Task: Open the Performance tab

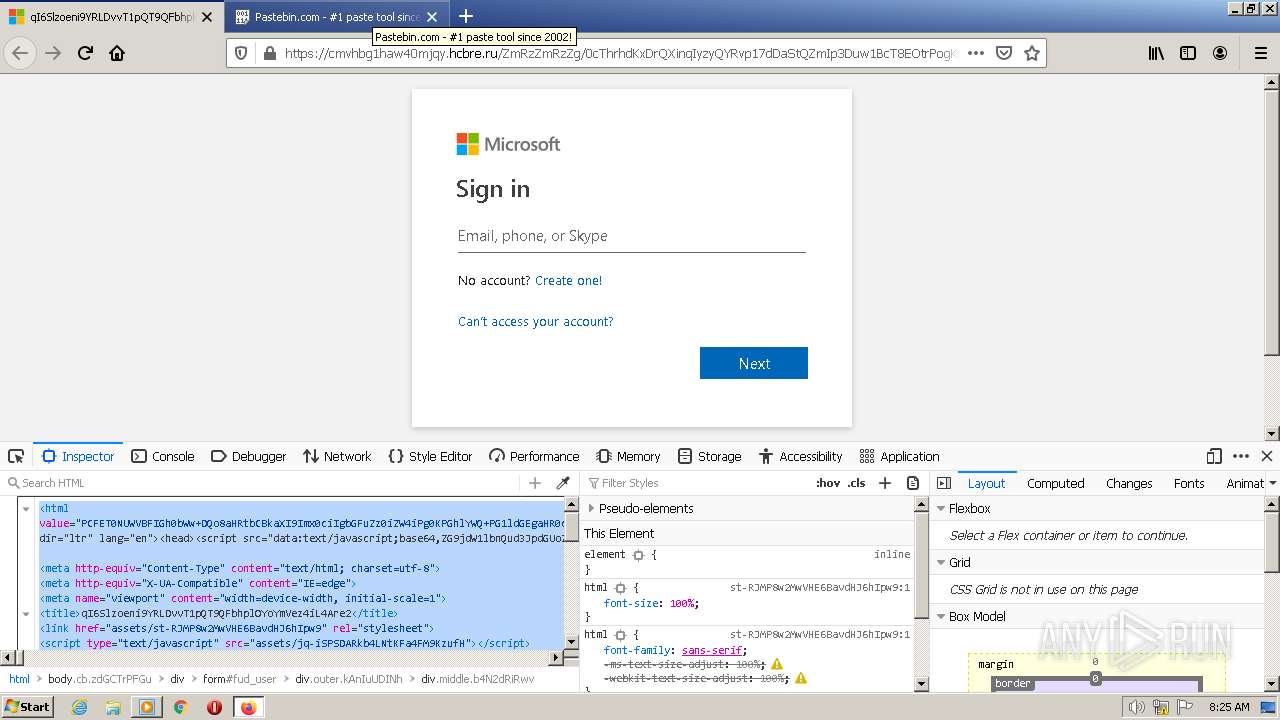Action: coord(534,456)
